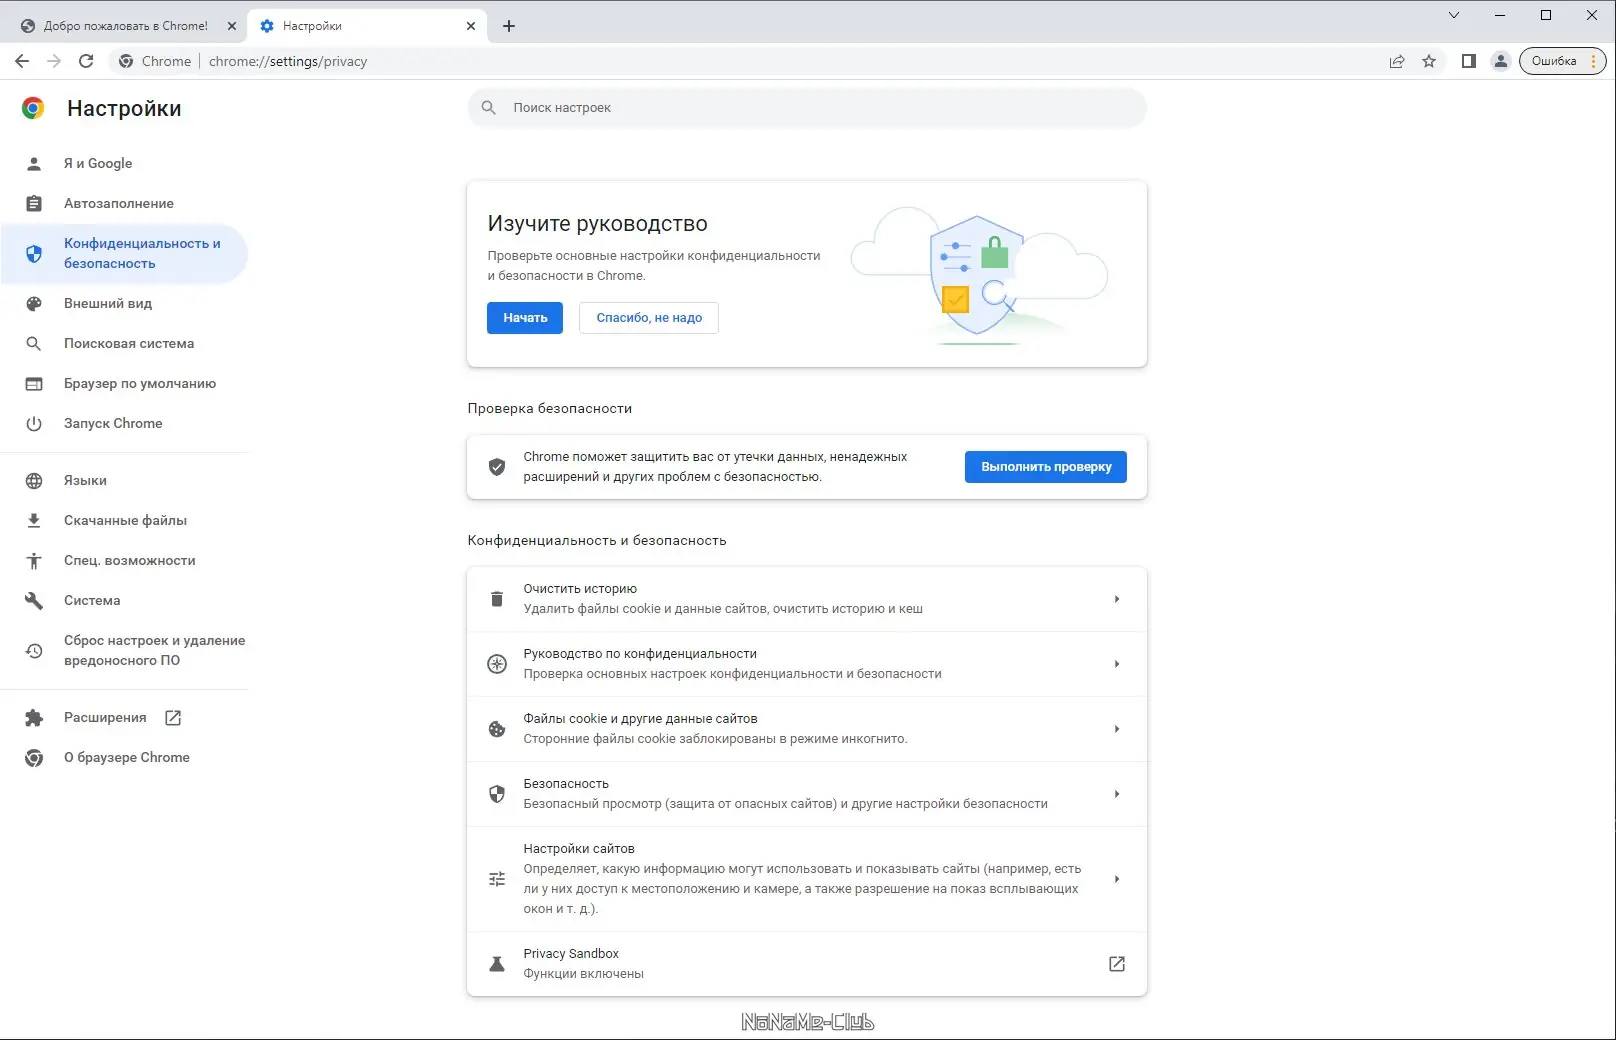Screen dimensions: 1616x1040
Task: Open the Privacy Sandbox external link icon
Action: 1117,963
